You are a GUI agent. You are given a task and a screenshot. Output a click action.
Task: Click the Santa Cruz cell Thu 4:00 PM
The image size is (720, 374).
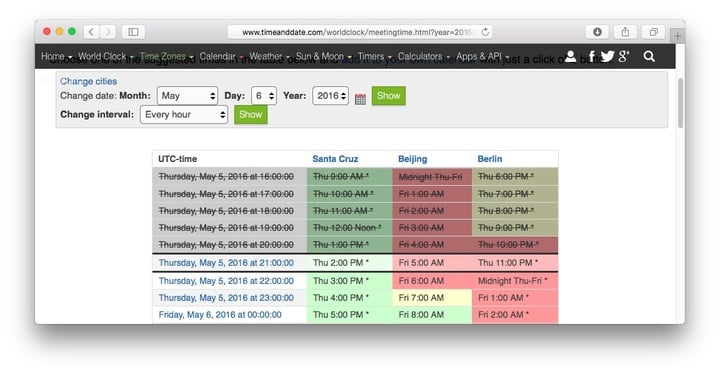click(x=349, y=298)
